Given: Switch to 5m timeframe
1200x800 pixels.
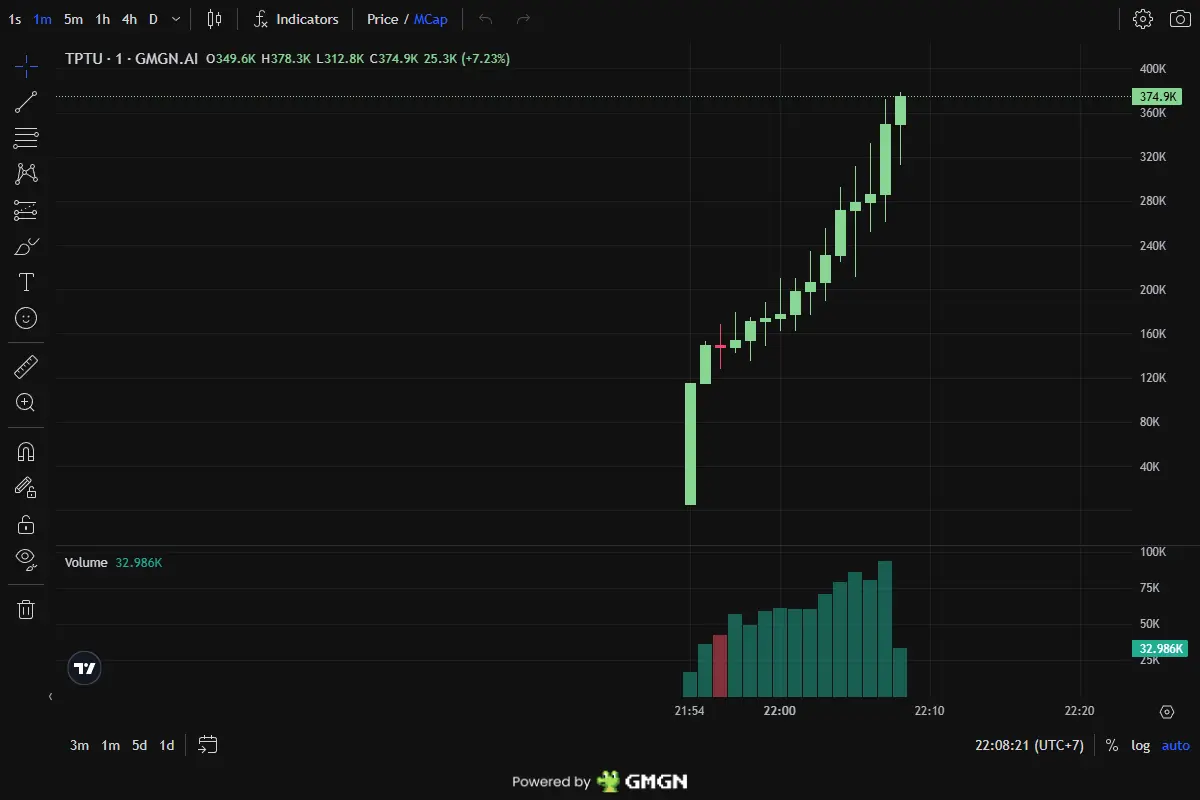Looking at the screenshot, I should 73,19.
